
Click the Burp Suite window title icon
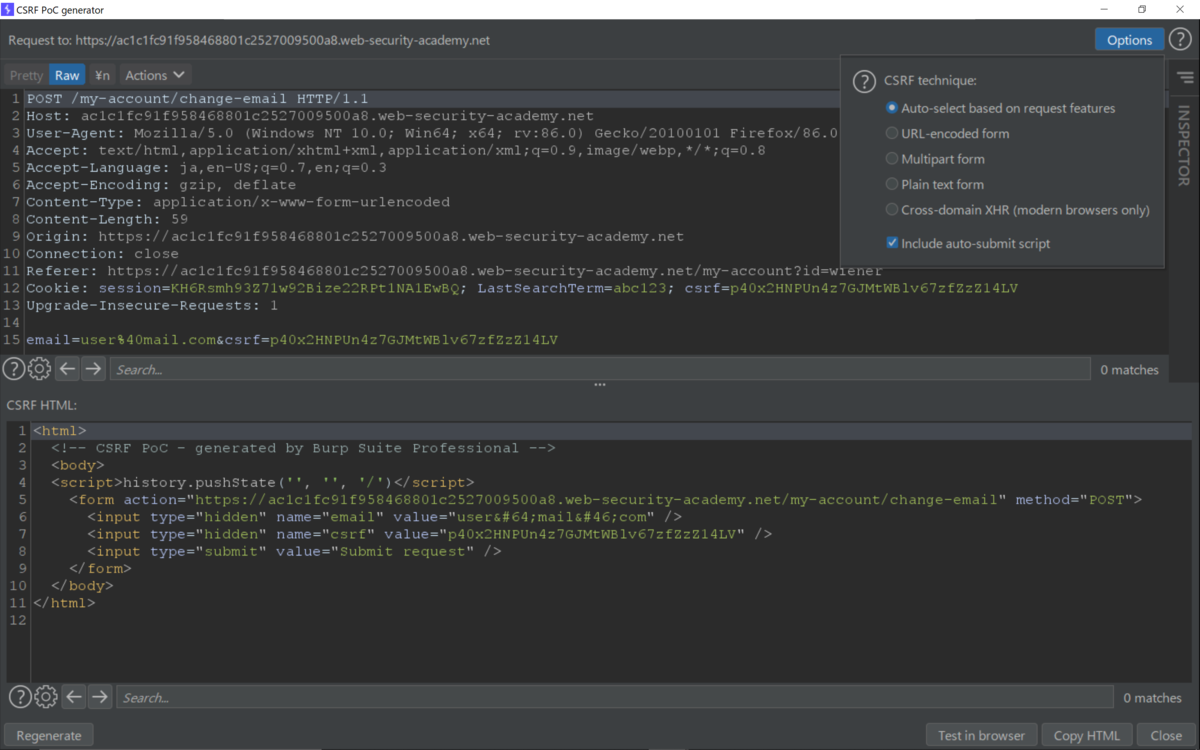[x=8, y=9]
